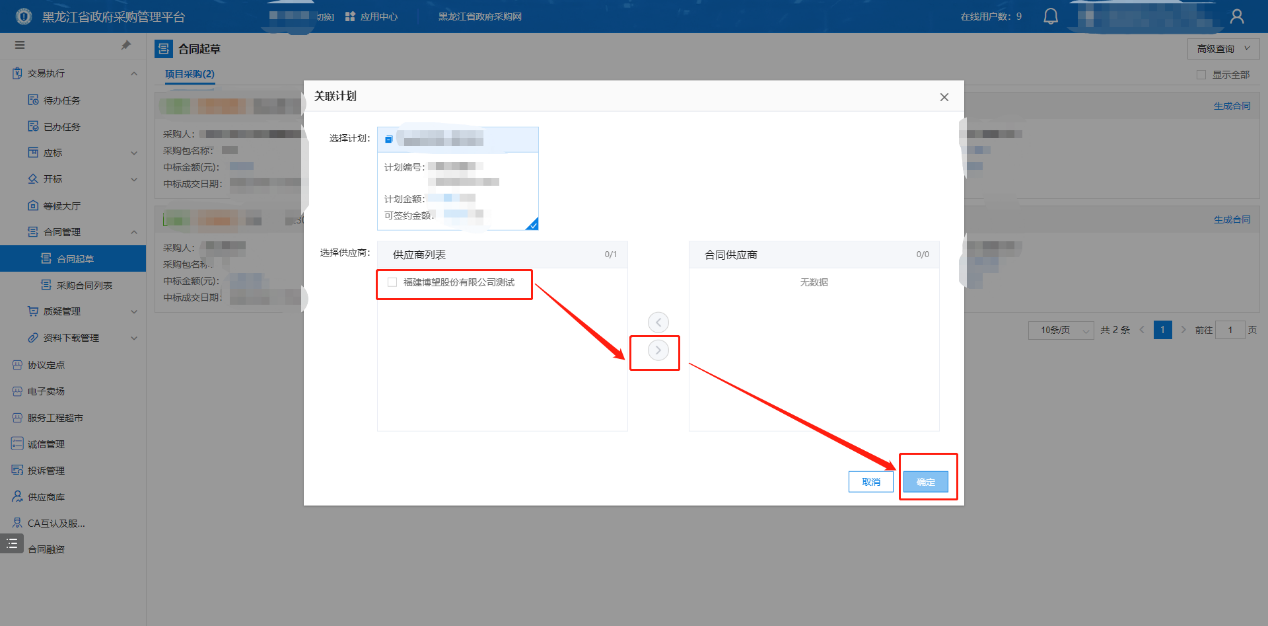The width and height of the screenshot is (1268, 626).
Task: Click the move-left transfer arrow button
Action: click(658, 322)
